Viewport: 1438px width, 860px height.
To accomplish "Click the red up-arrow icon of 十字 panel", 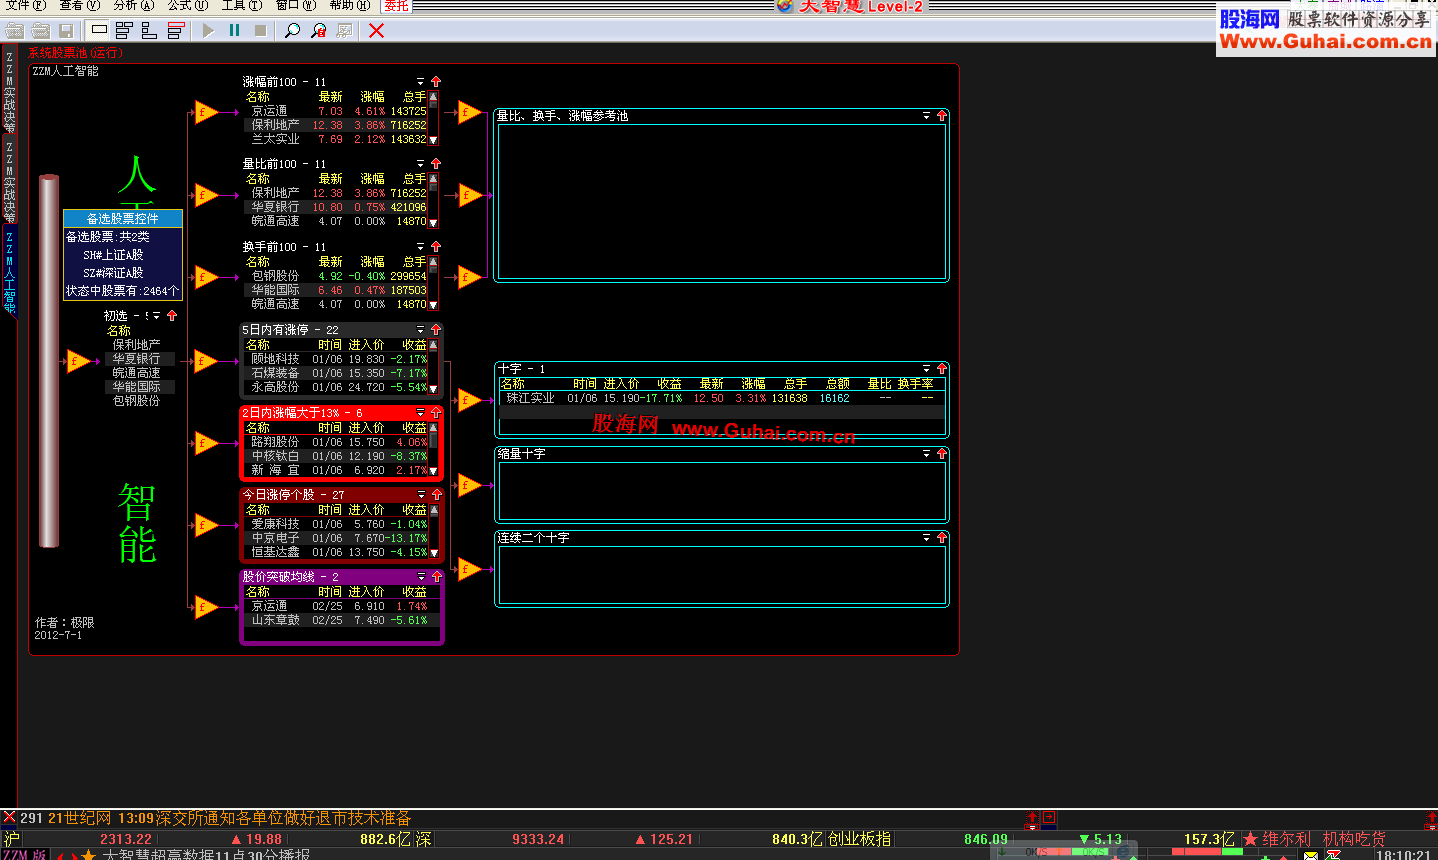I will (x=941, y=369).
